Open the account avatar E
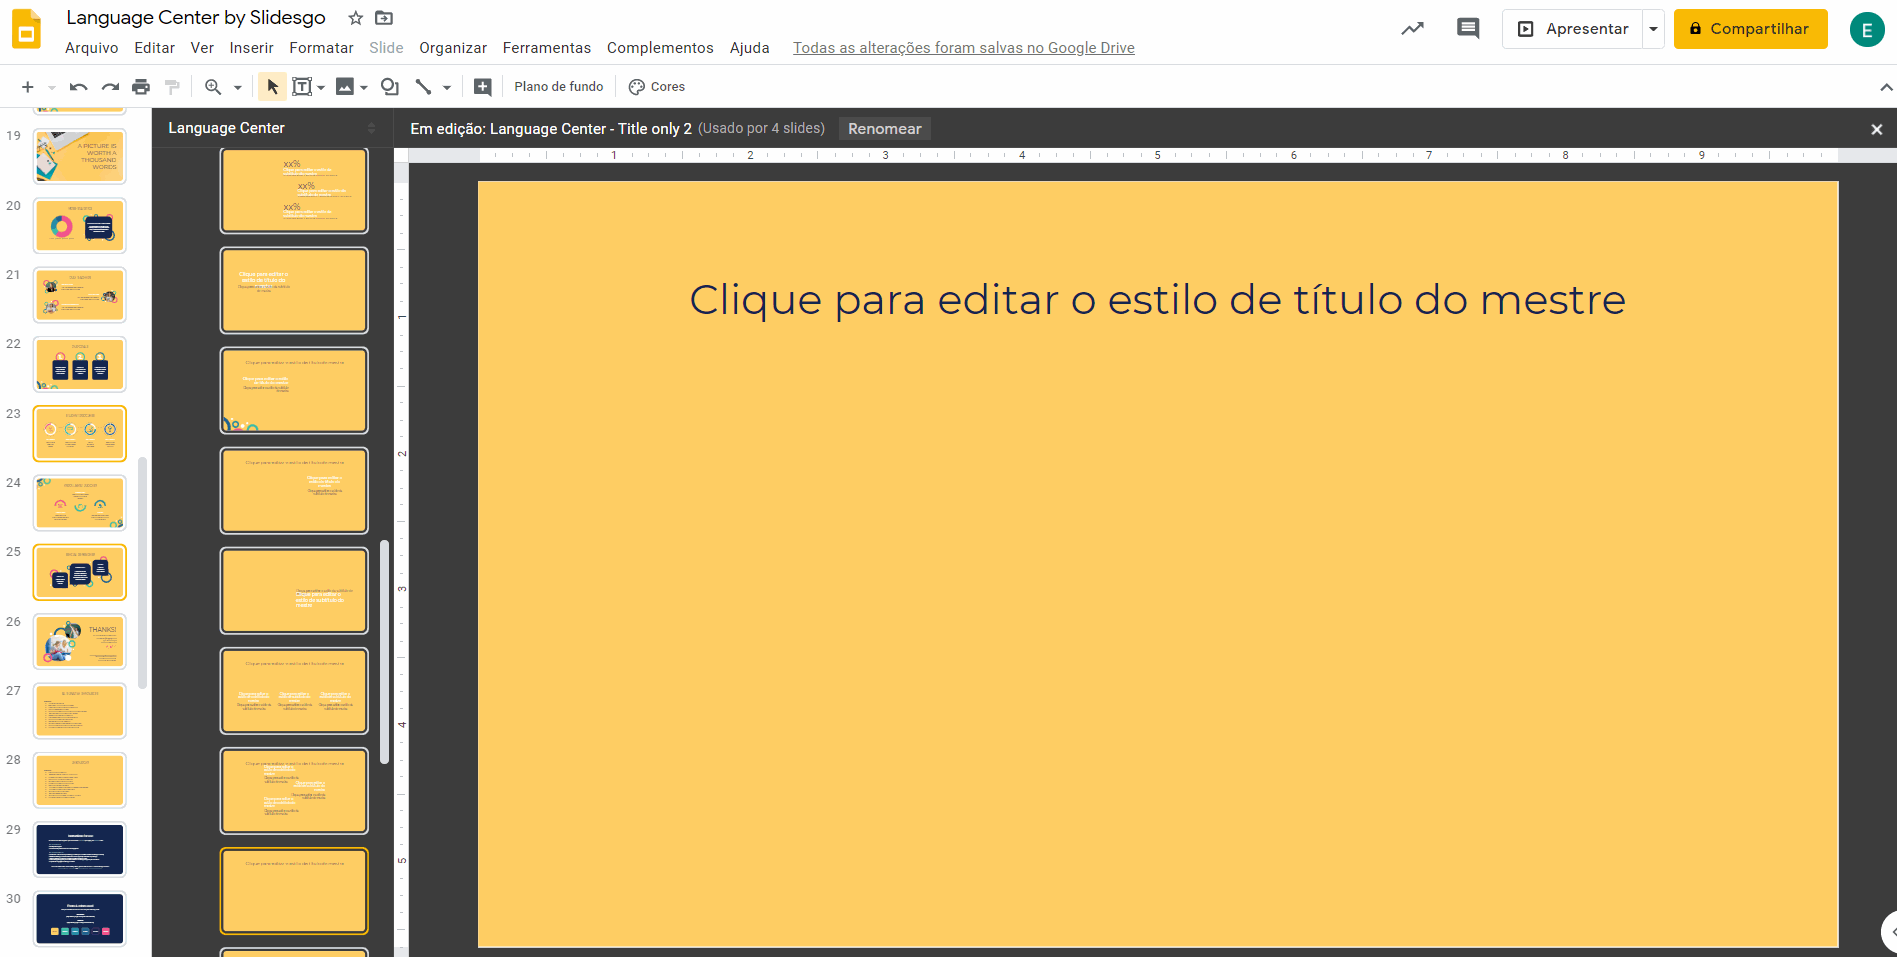Image resolution: width=1897 pixels, height=957 pixels. pos(1867,30)
